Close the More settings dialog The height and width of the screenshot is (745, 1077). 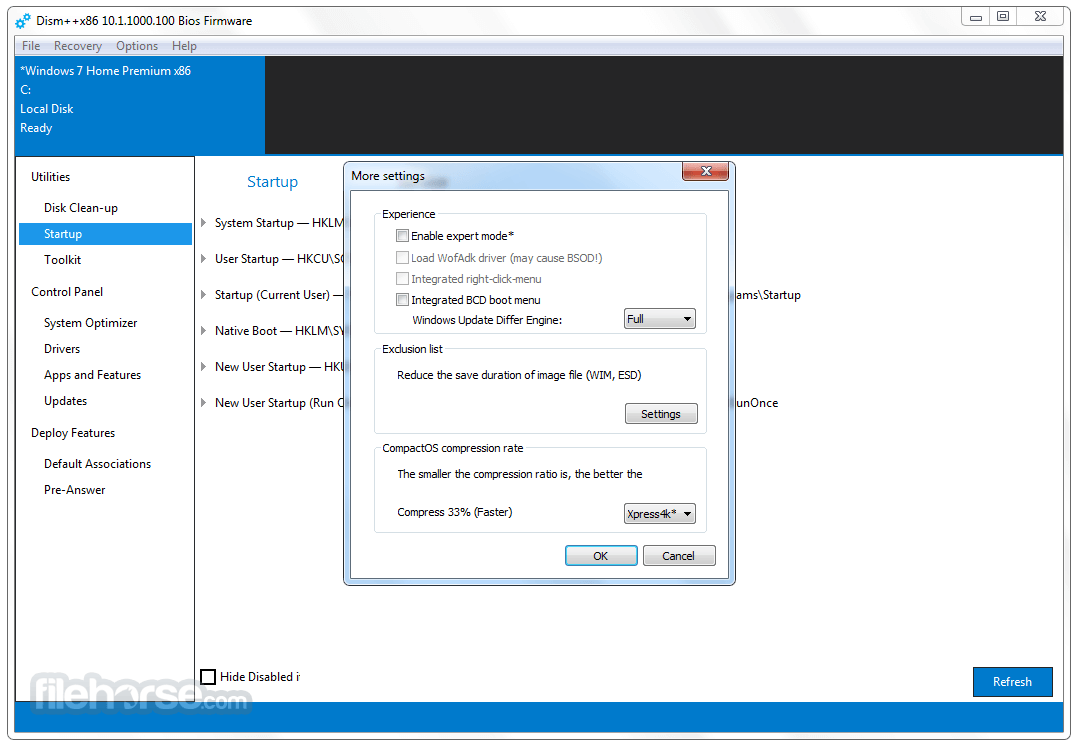[705, 171]
